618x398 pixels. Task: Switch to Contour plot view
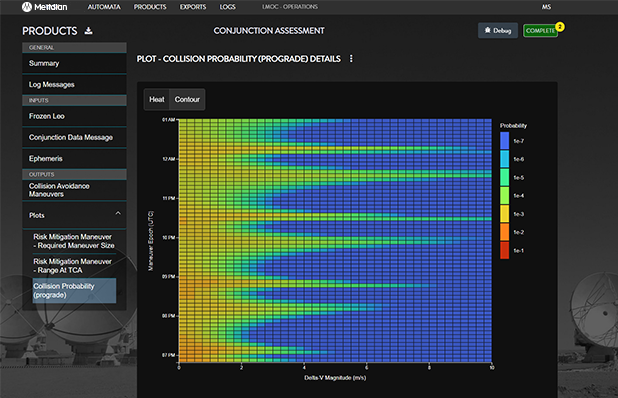pyautogui.click(x=187, y=99)
